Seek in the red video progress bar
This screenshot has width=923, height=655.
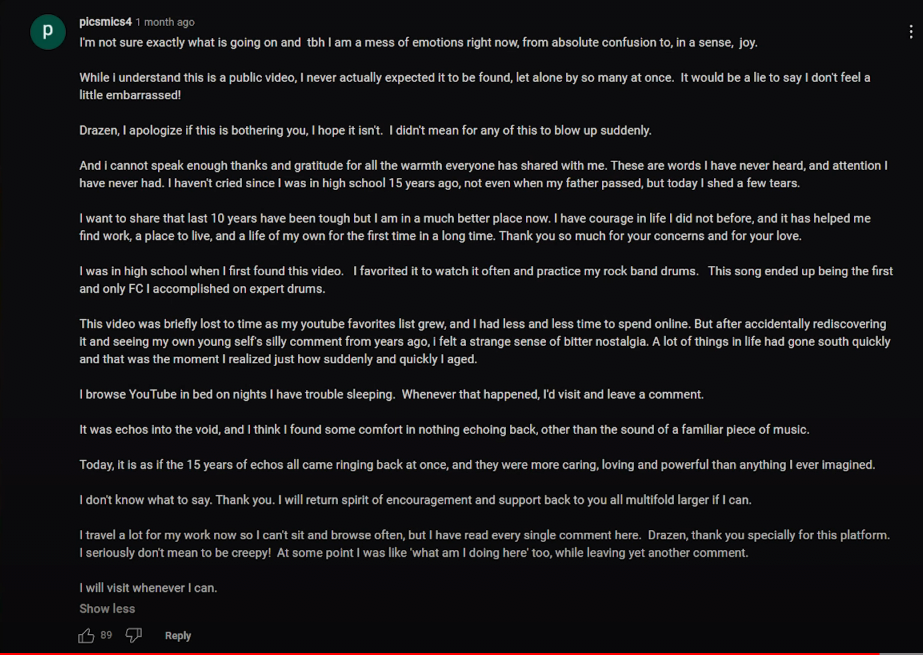click(439, 653)
